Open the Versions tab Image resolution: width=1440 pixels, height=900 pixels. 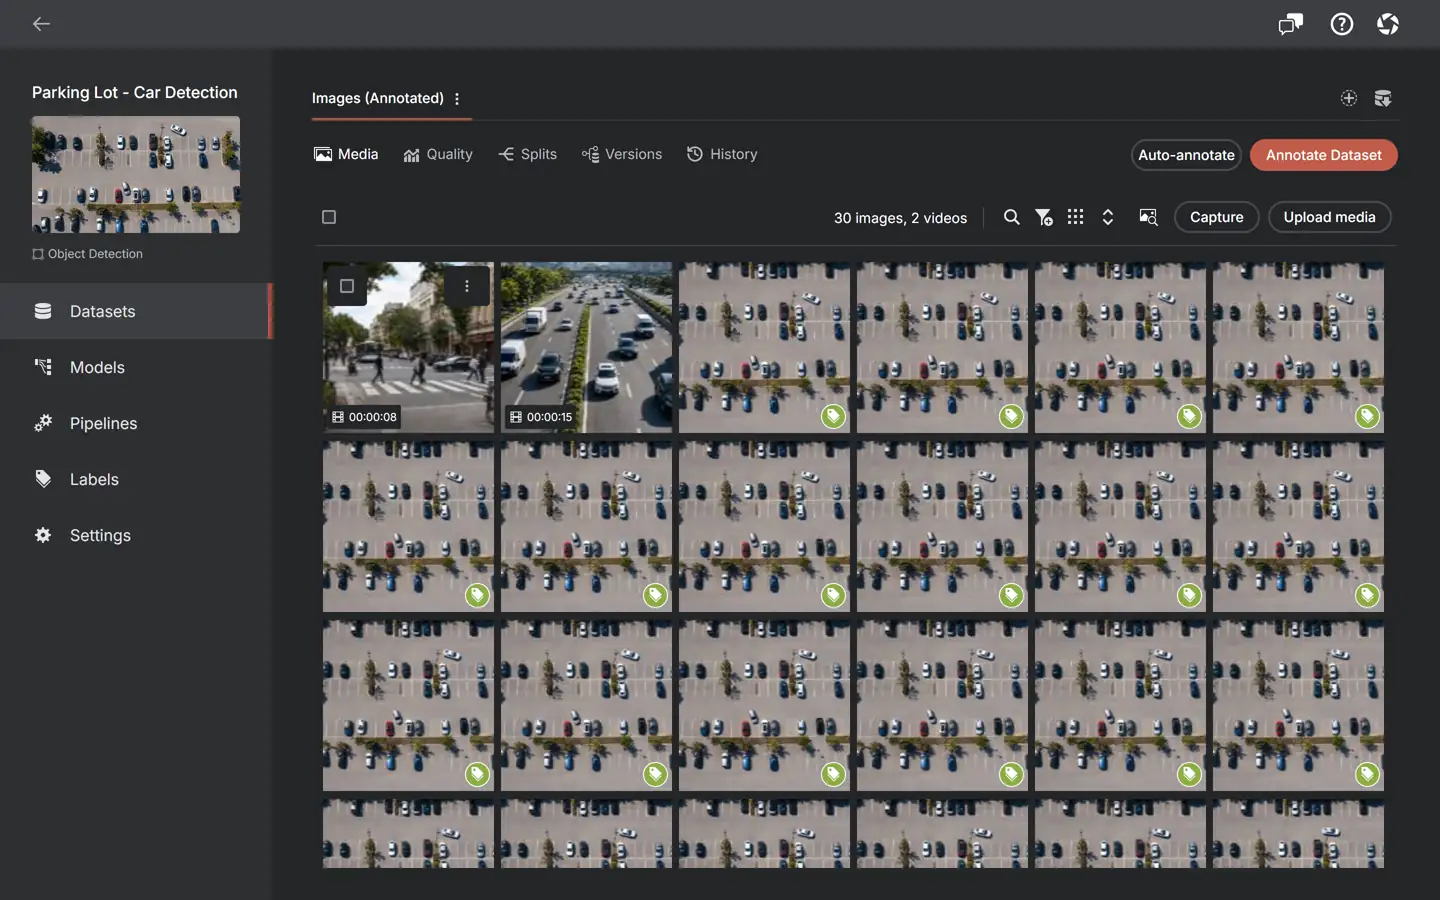(622, 154)
